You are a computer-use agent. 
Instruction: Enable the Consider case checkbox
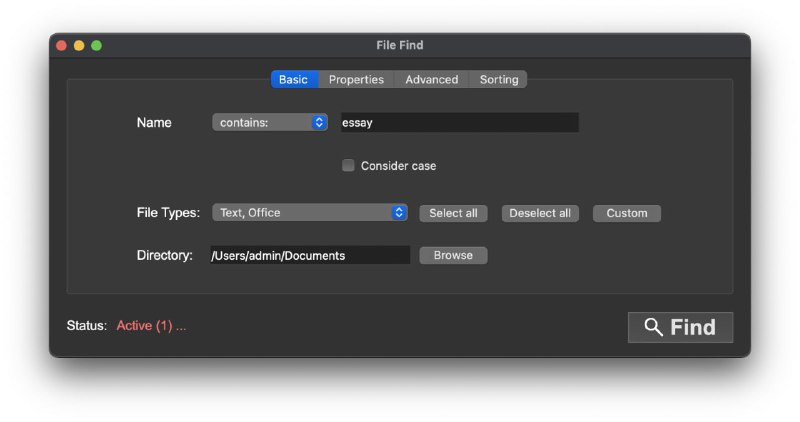coord(348,166)
